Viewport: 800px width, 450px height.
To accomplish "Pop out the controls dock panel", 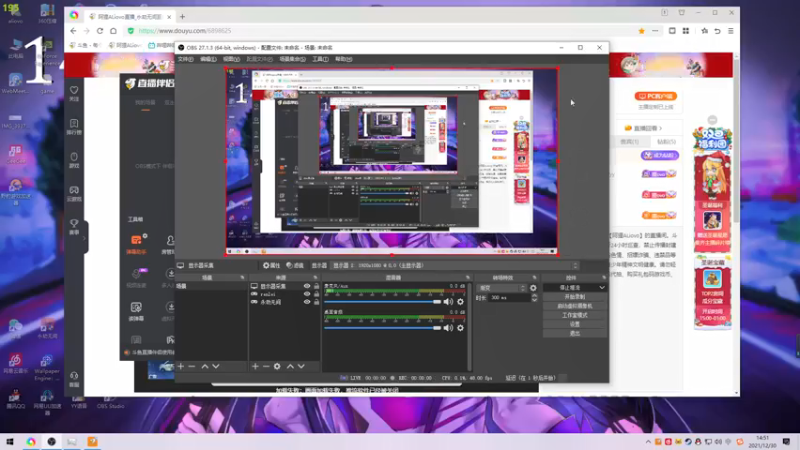I will click(604, 278).
